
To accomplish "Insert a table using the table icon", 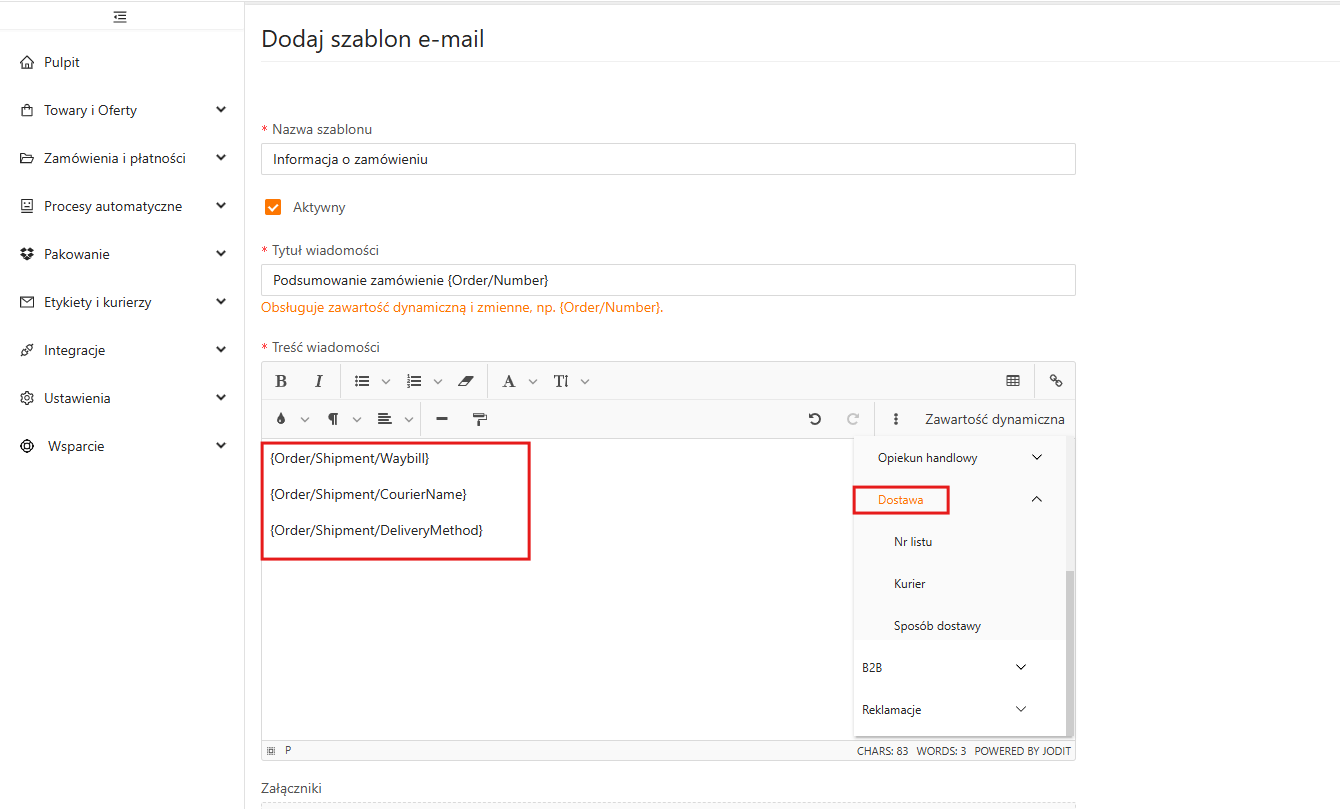I will click(1013, 381).
